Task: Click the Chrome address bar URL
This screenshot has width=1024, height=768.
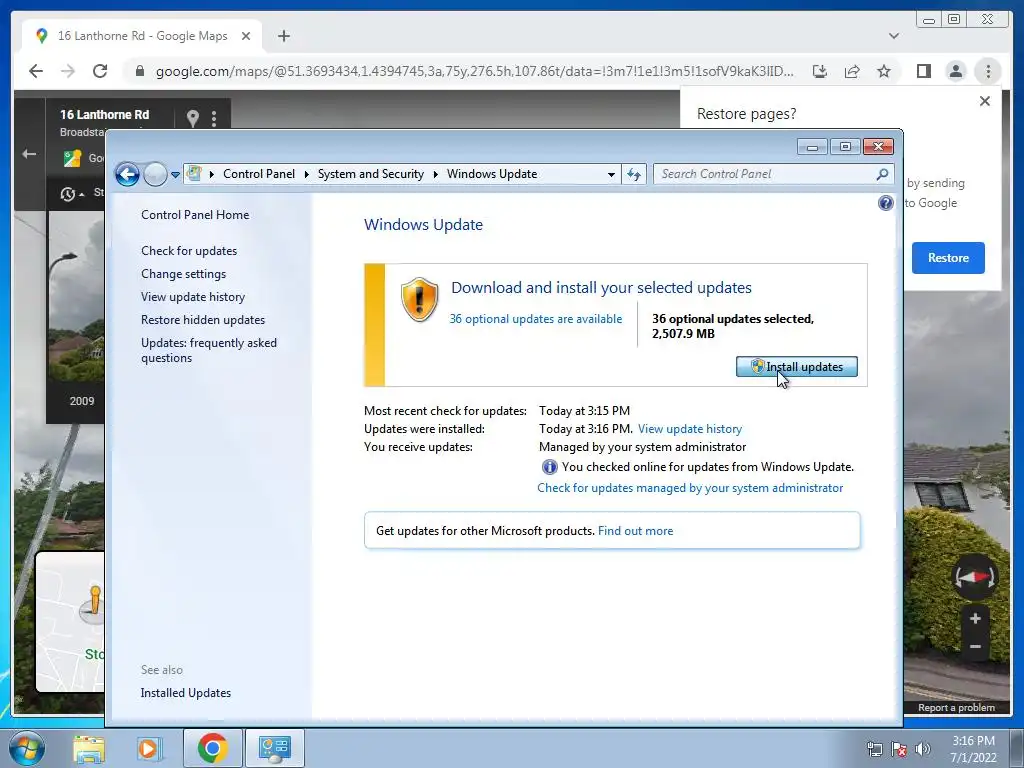Action: point(474,71)
